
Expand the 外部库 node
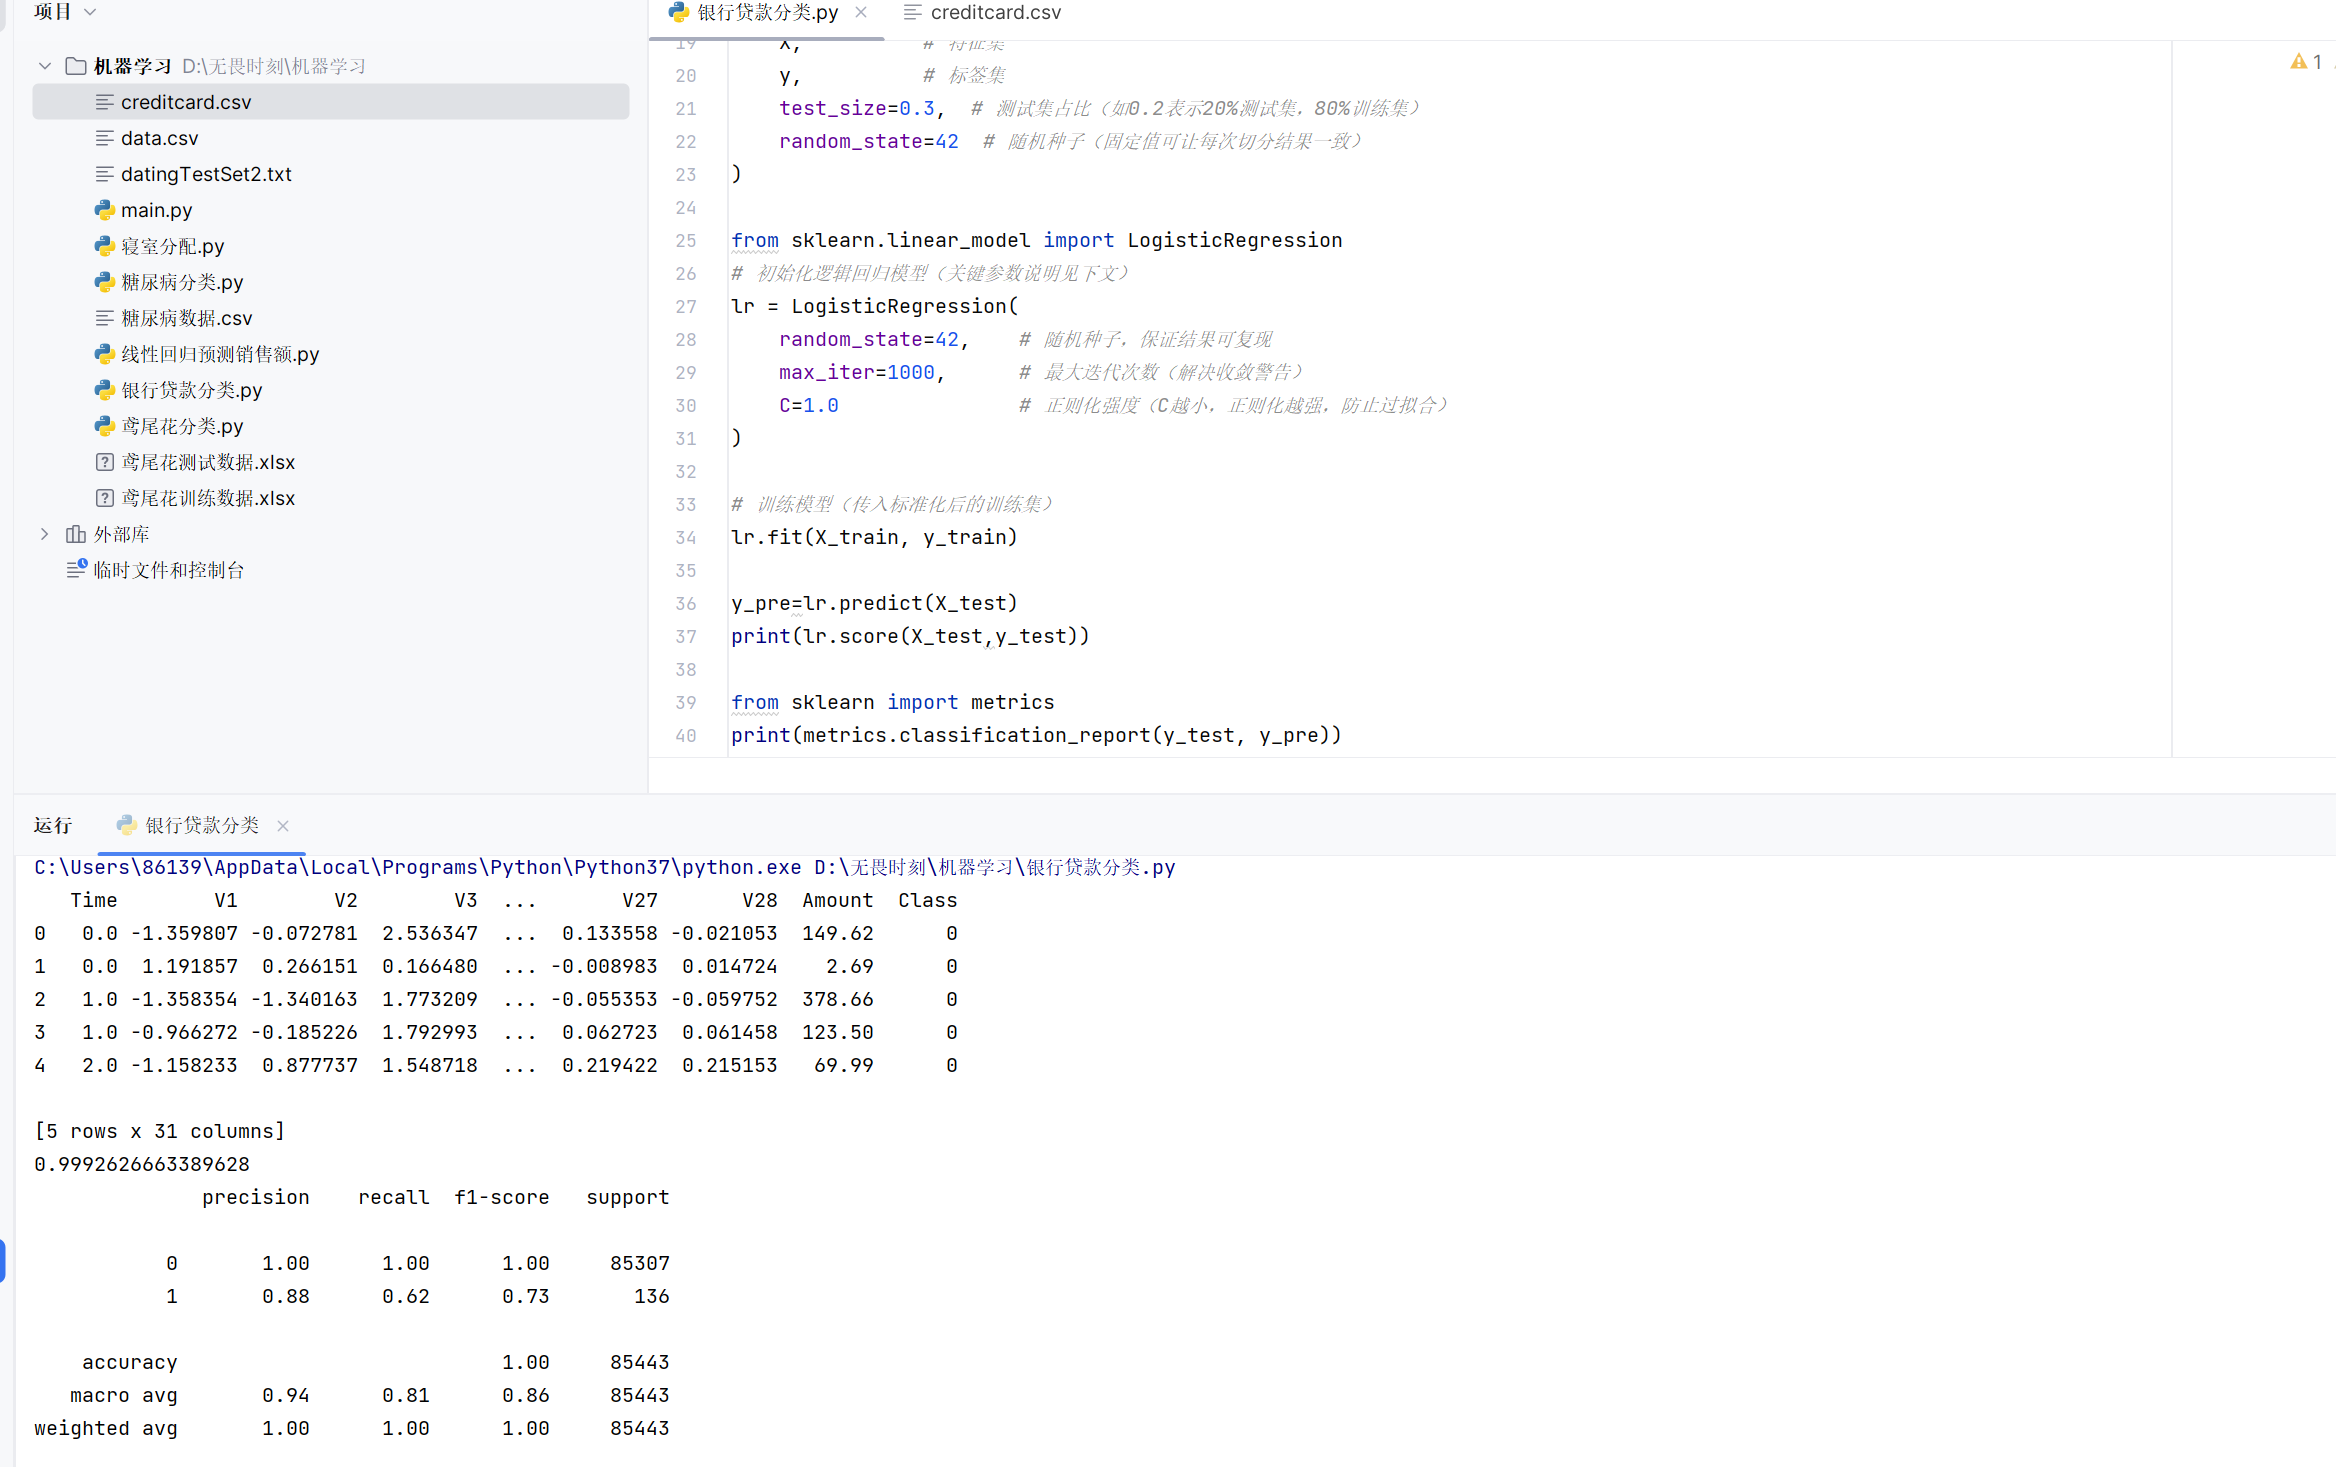44,534
